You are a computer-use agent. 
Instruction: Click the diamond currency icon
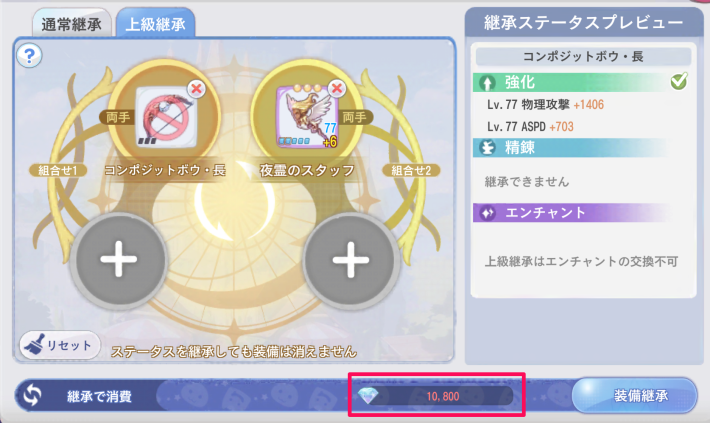[368, 396]
